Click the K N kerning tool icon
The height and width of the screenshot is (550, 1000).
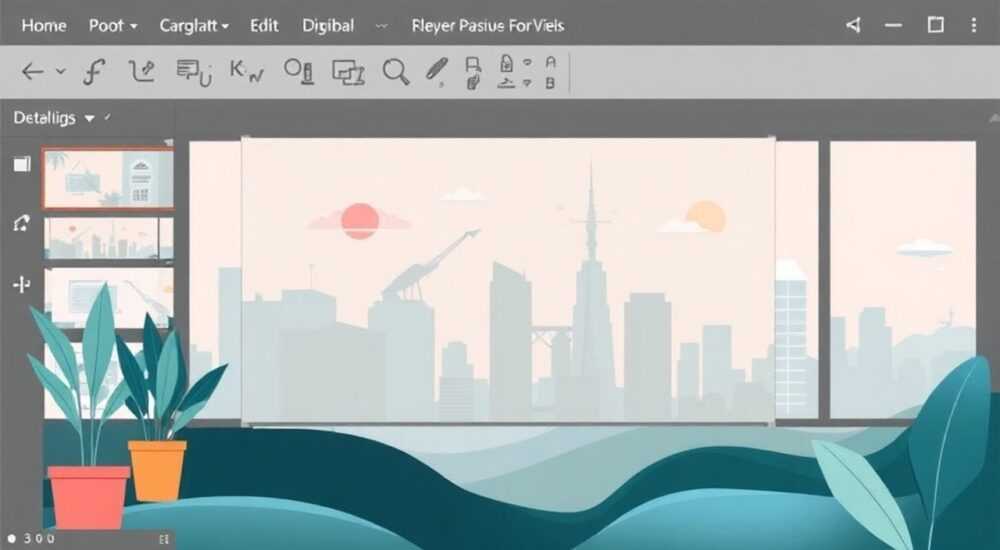pos(246,71)
